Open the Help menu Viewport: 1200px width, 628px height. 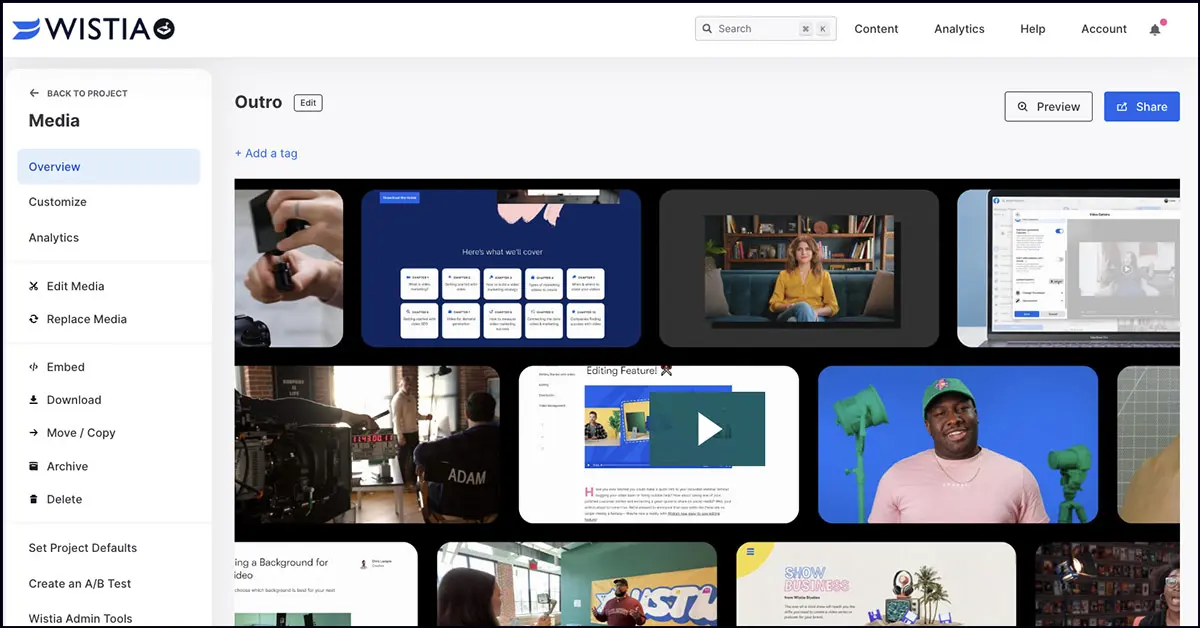click(1032, 29)
